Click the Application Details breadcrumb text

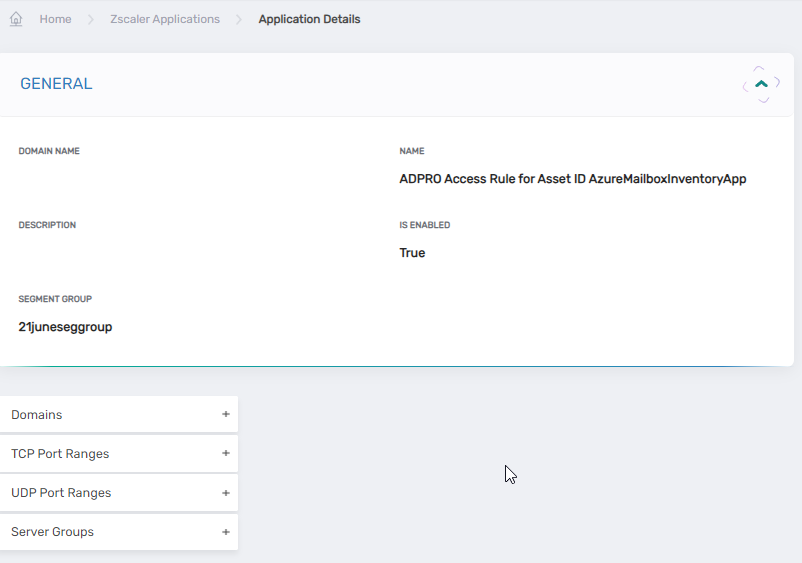[309, 19]
